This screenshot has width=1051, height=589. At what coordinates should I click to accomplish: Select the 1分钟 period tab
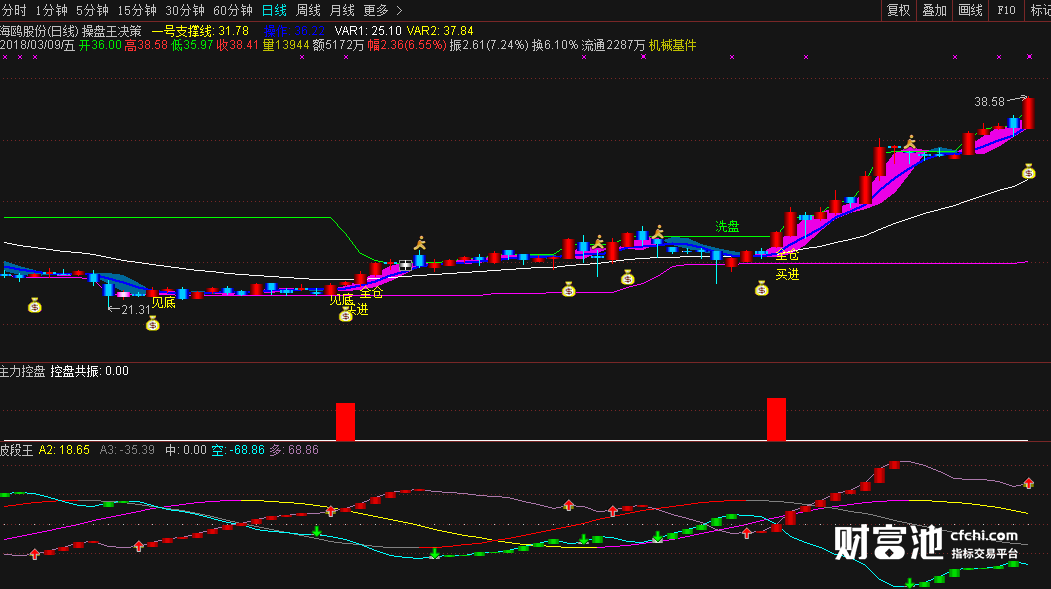52,11
